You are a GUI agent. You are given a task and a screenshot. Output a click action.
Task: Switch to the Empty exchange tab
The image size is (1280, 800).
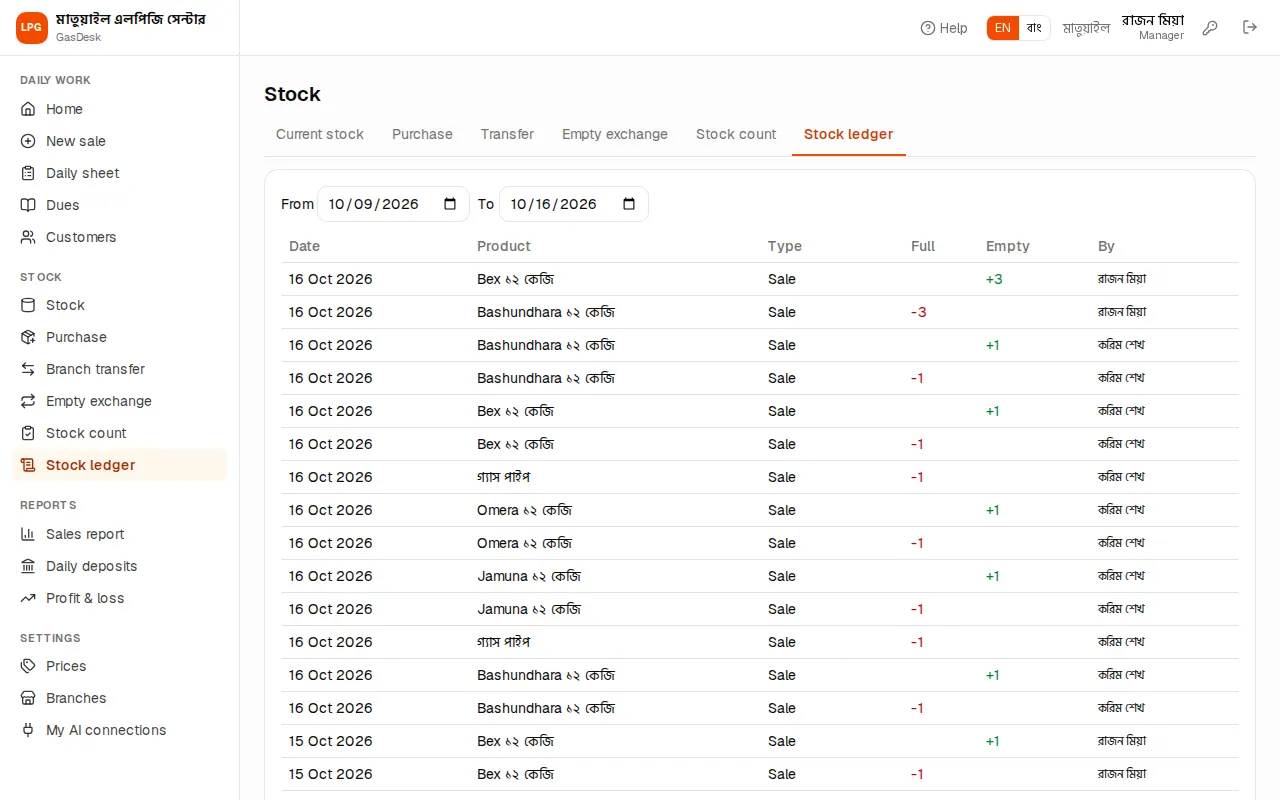point(615,134)
